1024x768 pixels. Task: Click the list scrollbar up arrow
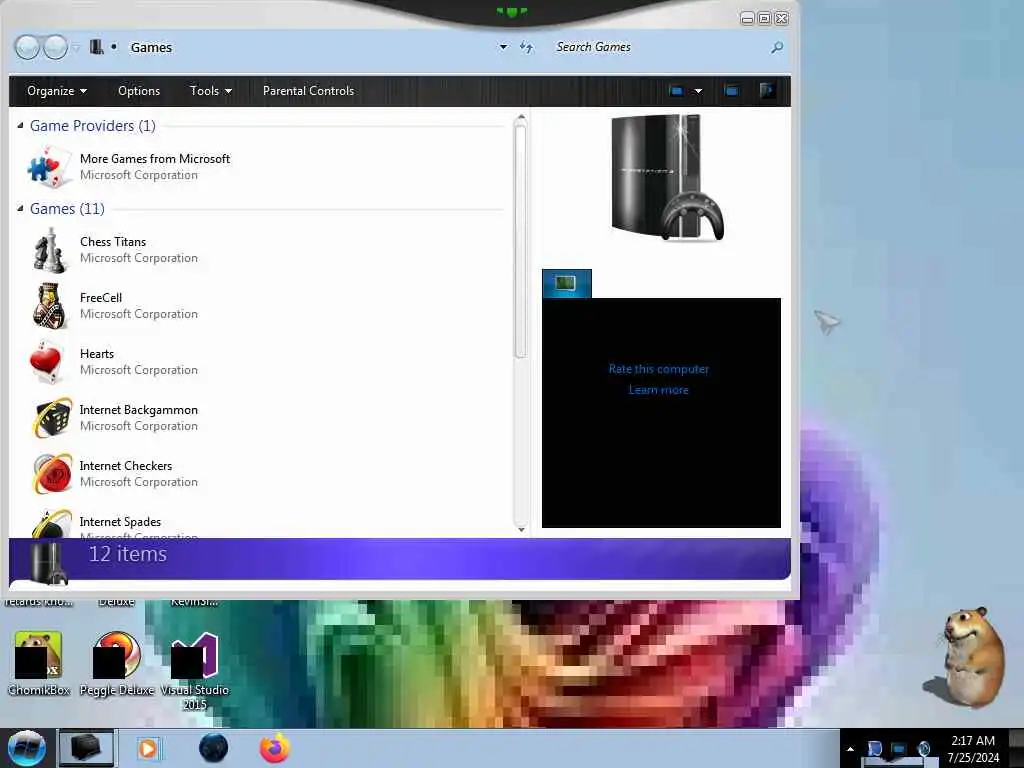click(520, 118)
